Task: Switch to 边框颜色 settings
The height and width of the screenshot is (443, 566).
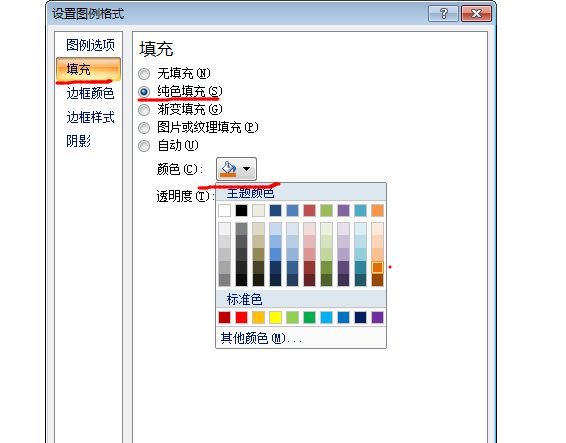Action: 90,93
